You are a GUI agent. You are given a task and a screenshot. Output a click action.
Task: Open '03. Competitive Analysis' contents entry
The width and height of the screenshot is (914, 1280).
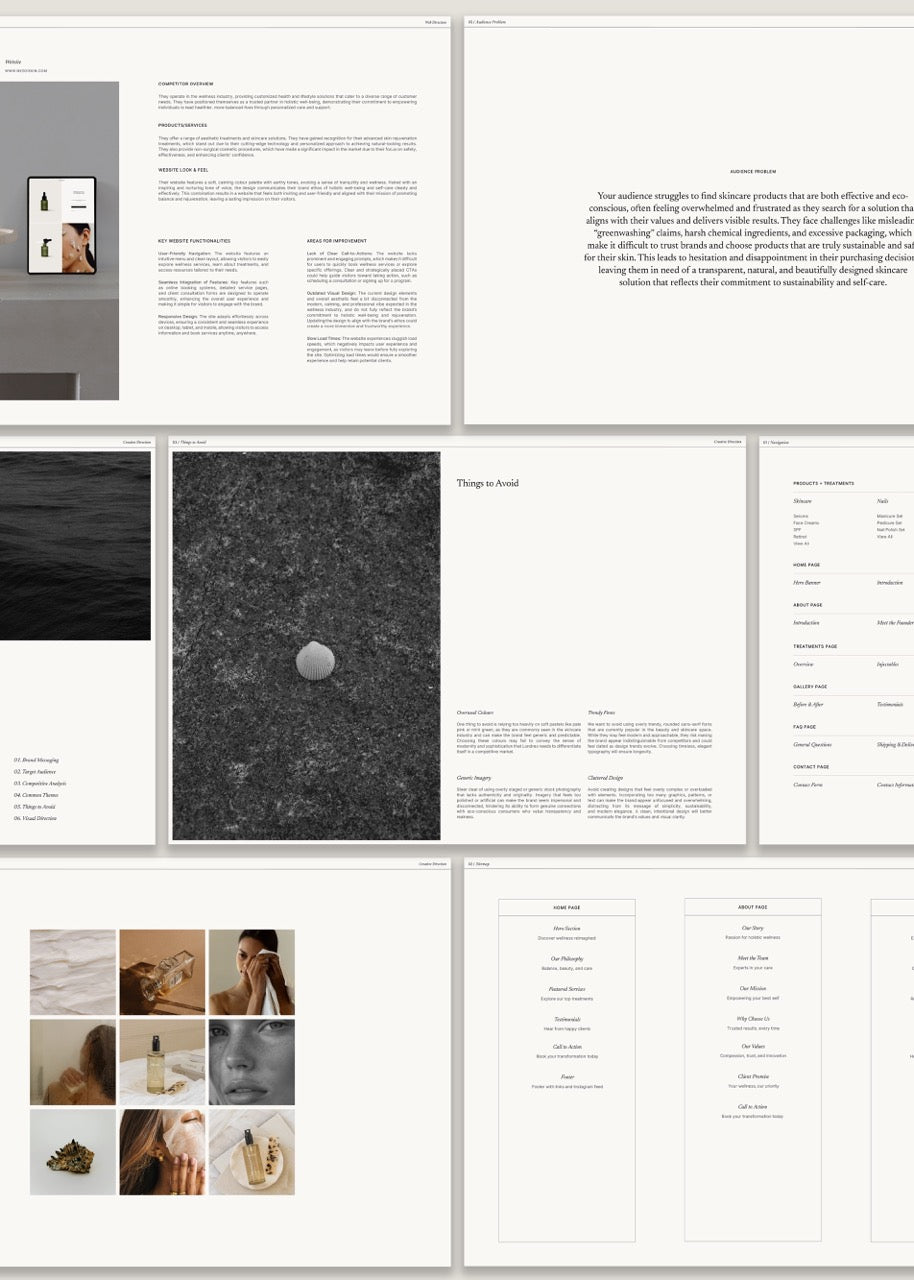coord(41,783)
